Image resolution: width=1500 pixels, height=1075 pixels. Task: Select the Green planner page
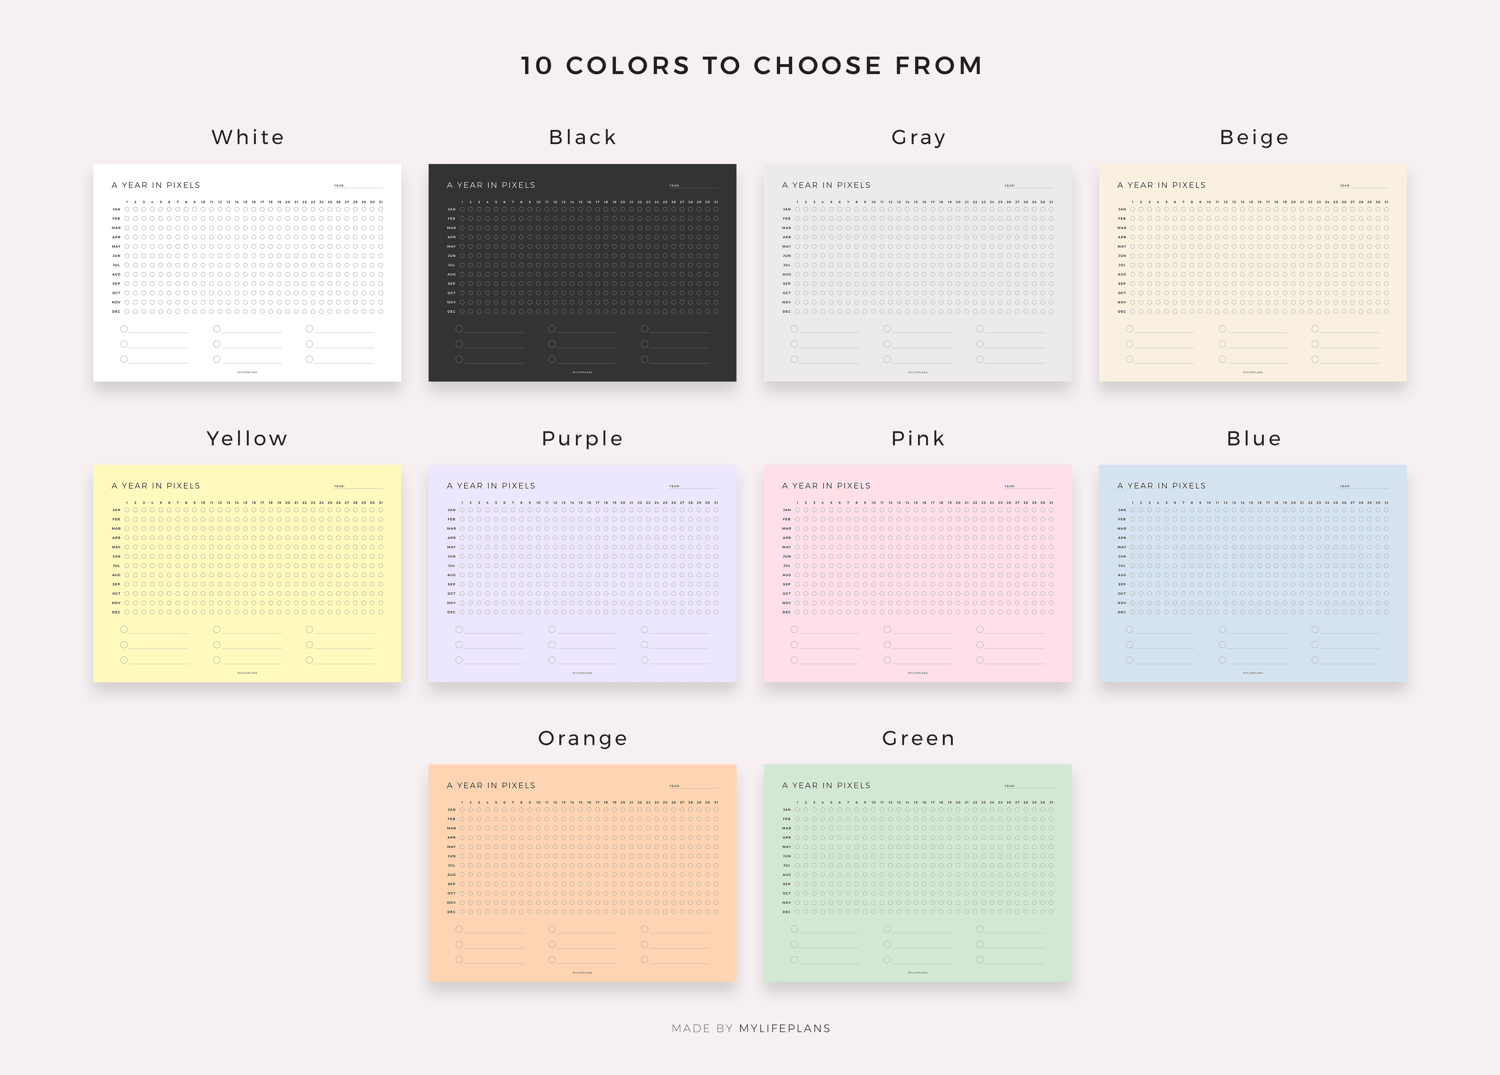tap(917, 873)
